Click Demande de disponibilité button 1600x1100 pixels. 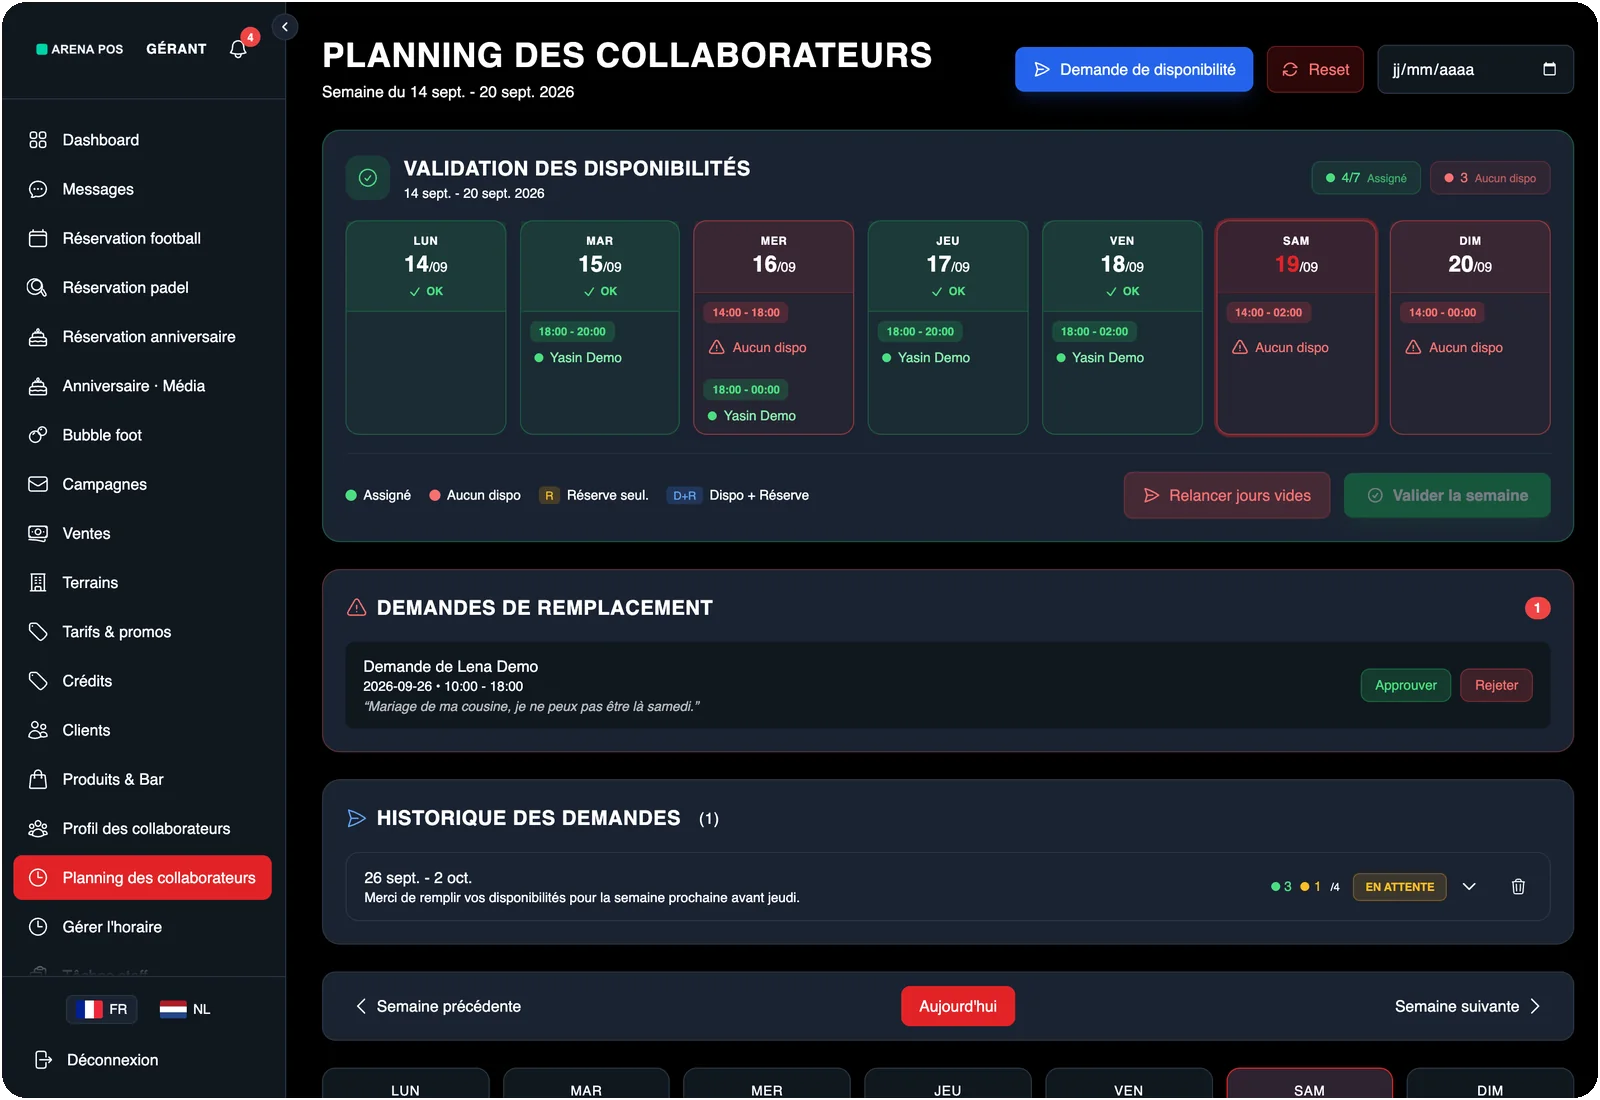pyautogui.click(x=1134, y=70)
